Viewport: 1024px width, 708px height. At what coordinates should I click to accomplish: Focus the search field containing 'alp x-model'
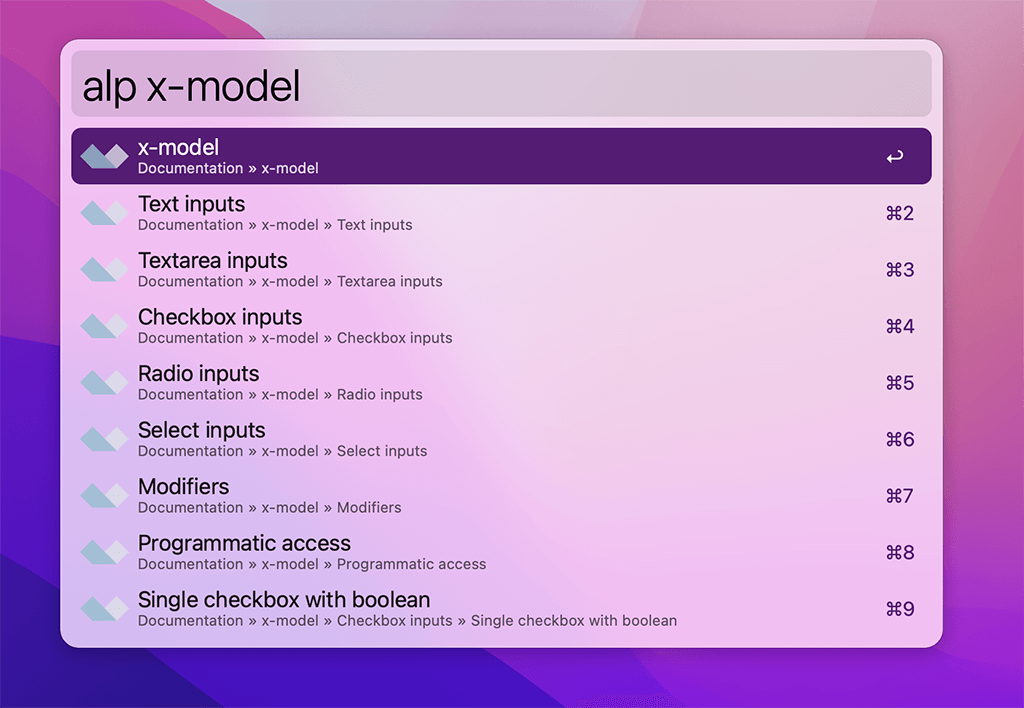coord(500,86)
